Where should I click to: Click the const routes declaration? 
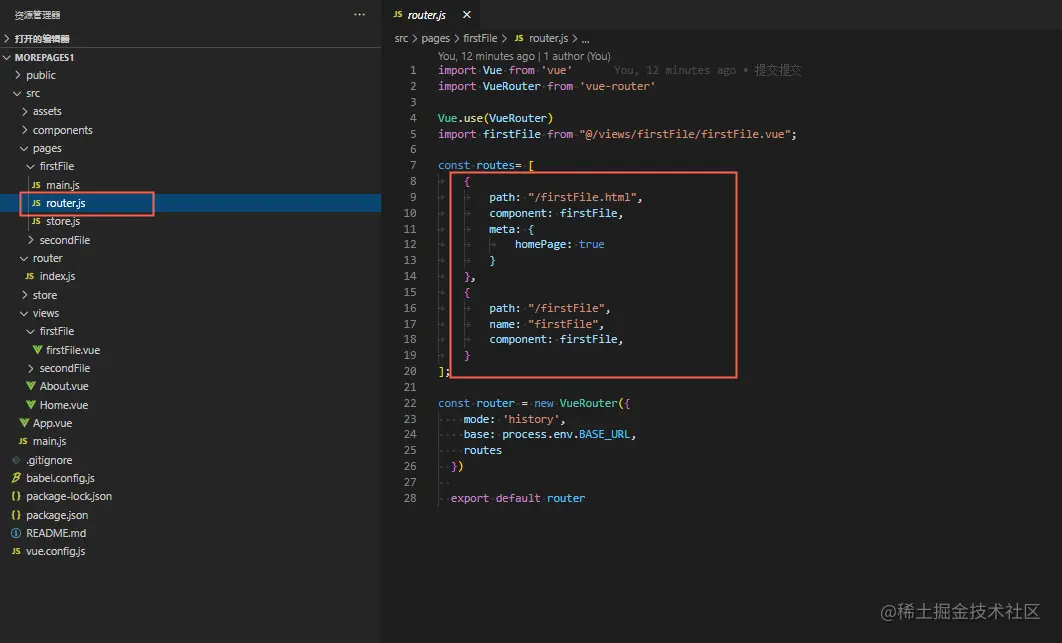click(x=486, y=165)
